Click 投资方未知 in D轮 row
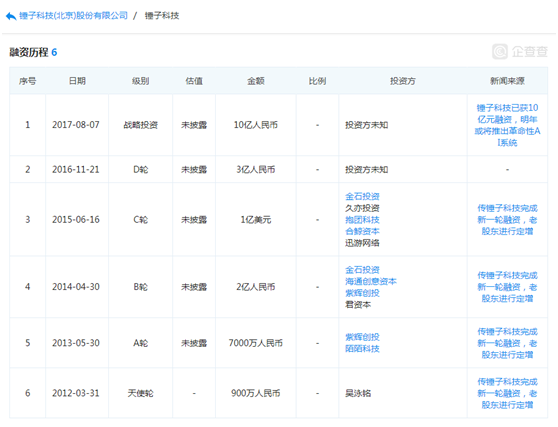558x427 pixels. point(367,169)
